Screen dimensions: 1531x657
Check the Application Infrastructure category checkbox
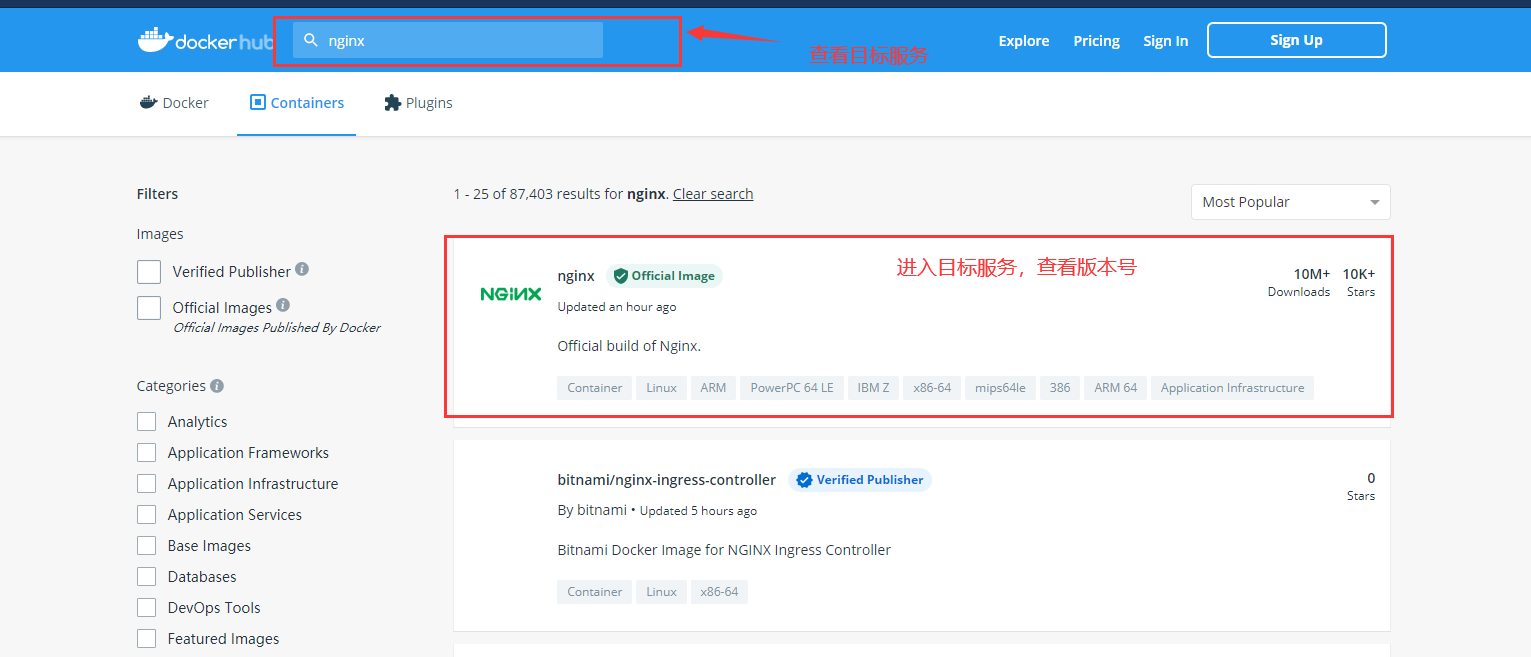(147, 484)
